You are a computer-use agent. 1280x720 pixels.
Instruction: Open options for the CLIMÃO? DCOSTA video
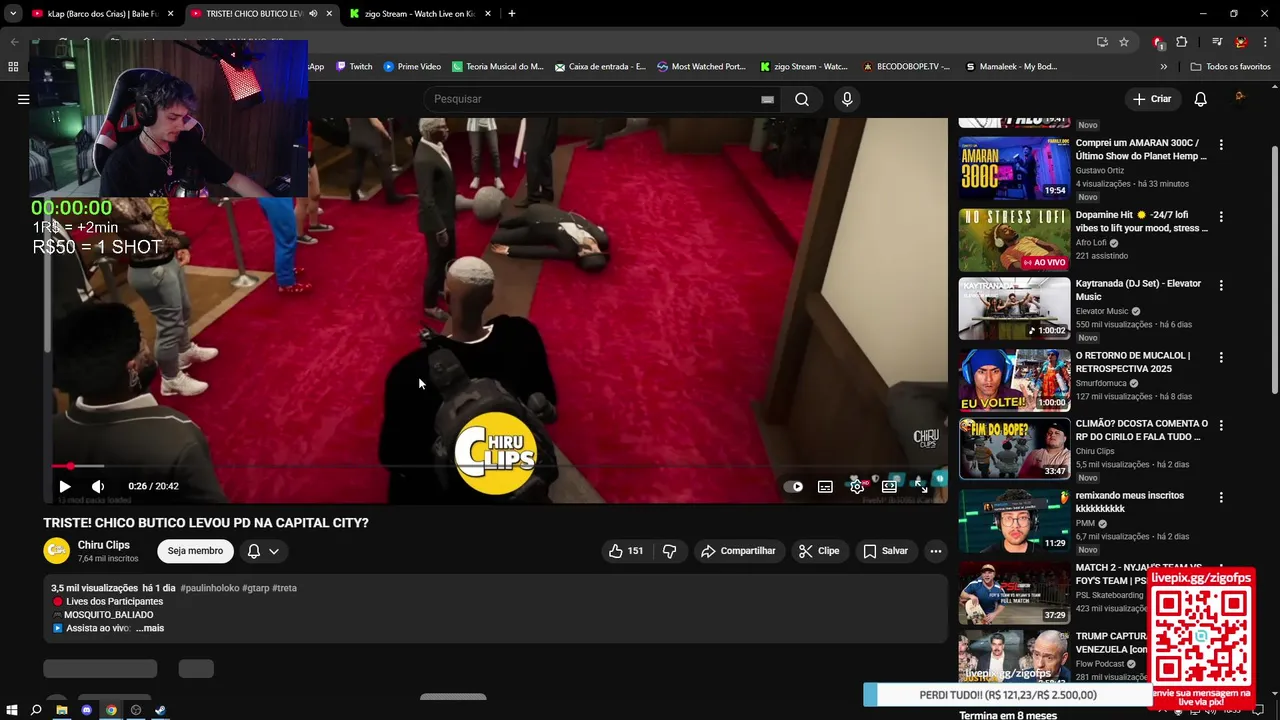pos(1221,425)
